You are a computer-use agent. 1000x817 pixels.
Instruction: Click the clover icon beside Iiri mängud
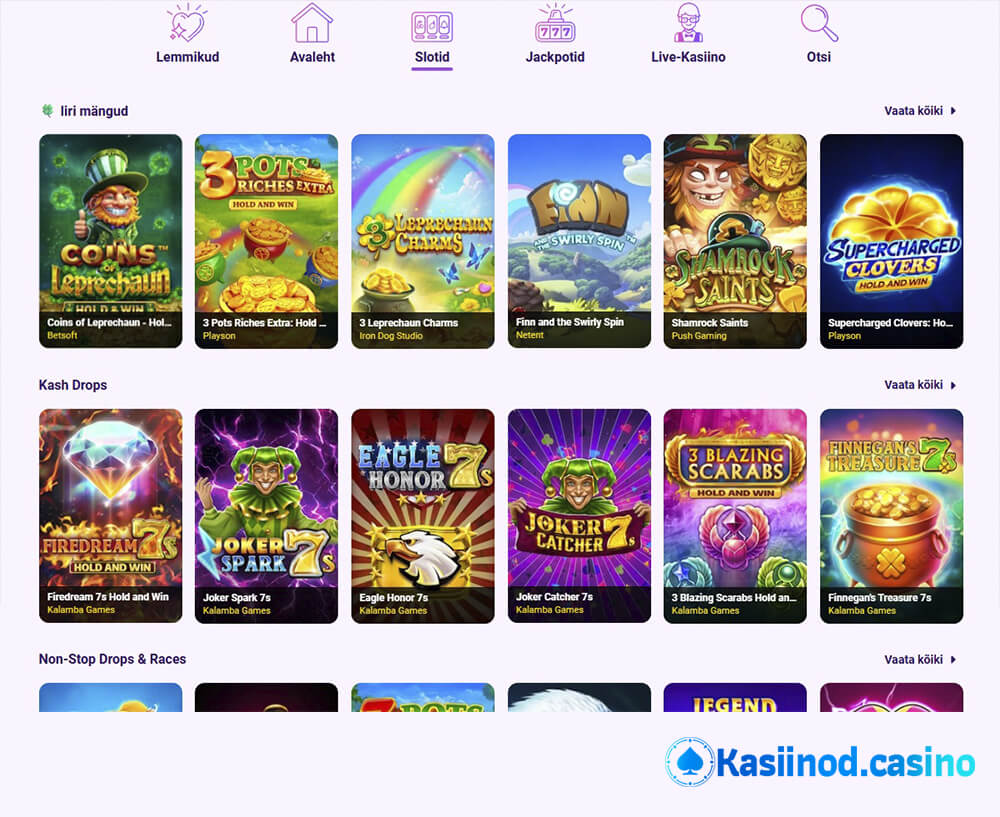point(47,111)
